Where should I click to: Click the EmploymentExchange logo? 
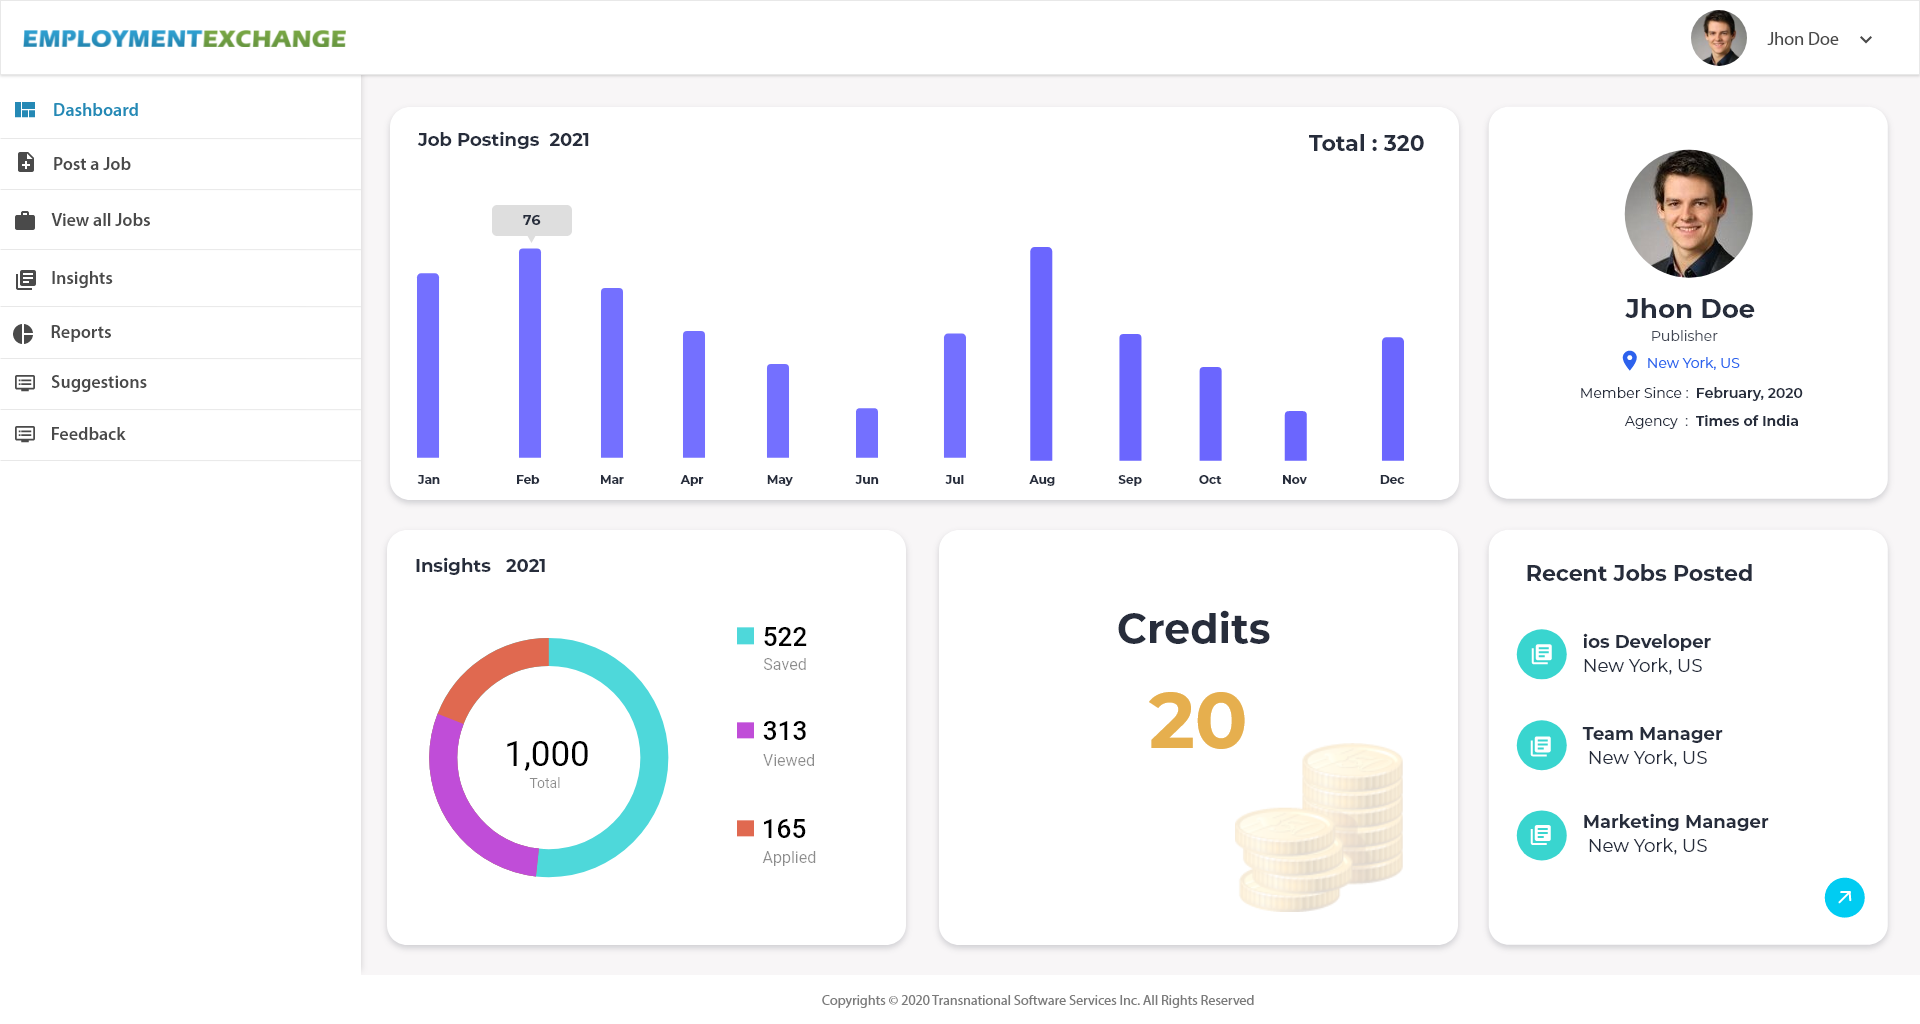(185, 38)
